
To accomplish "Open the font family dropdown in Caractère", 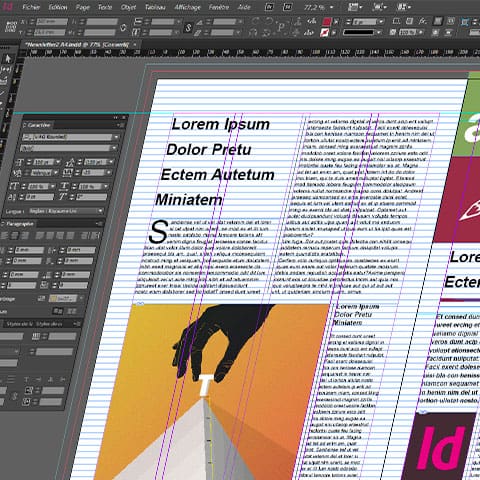I will 116,137.
